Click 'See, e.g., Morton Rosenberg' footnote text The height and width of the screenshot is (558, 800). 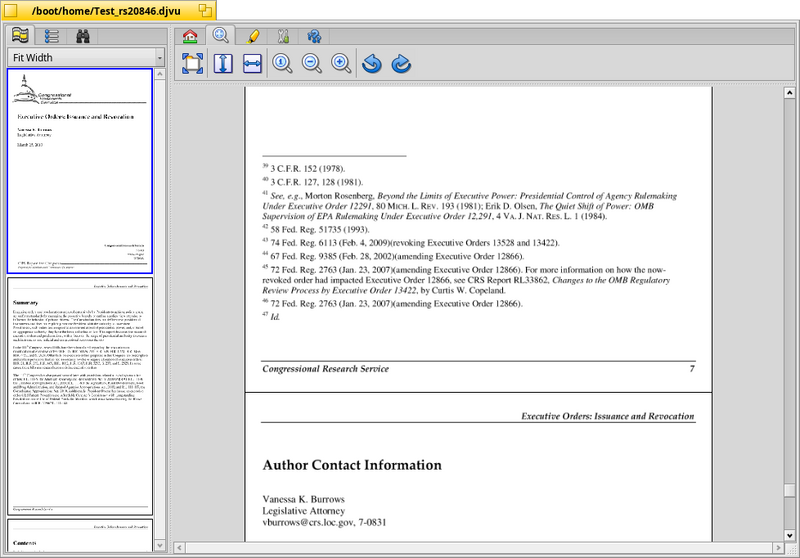click(322, 196)
